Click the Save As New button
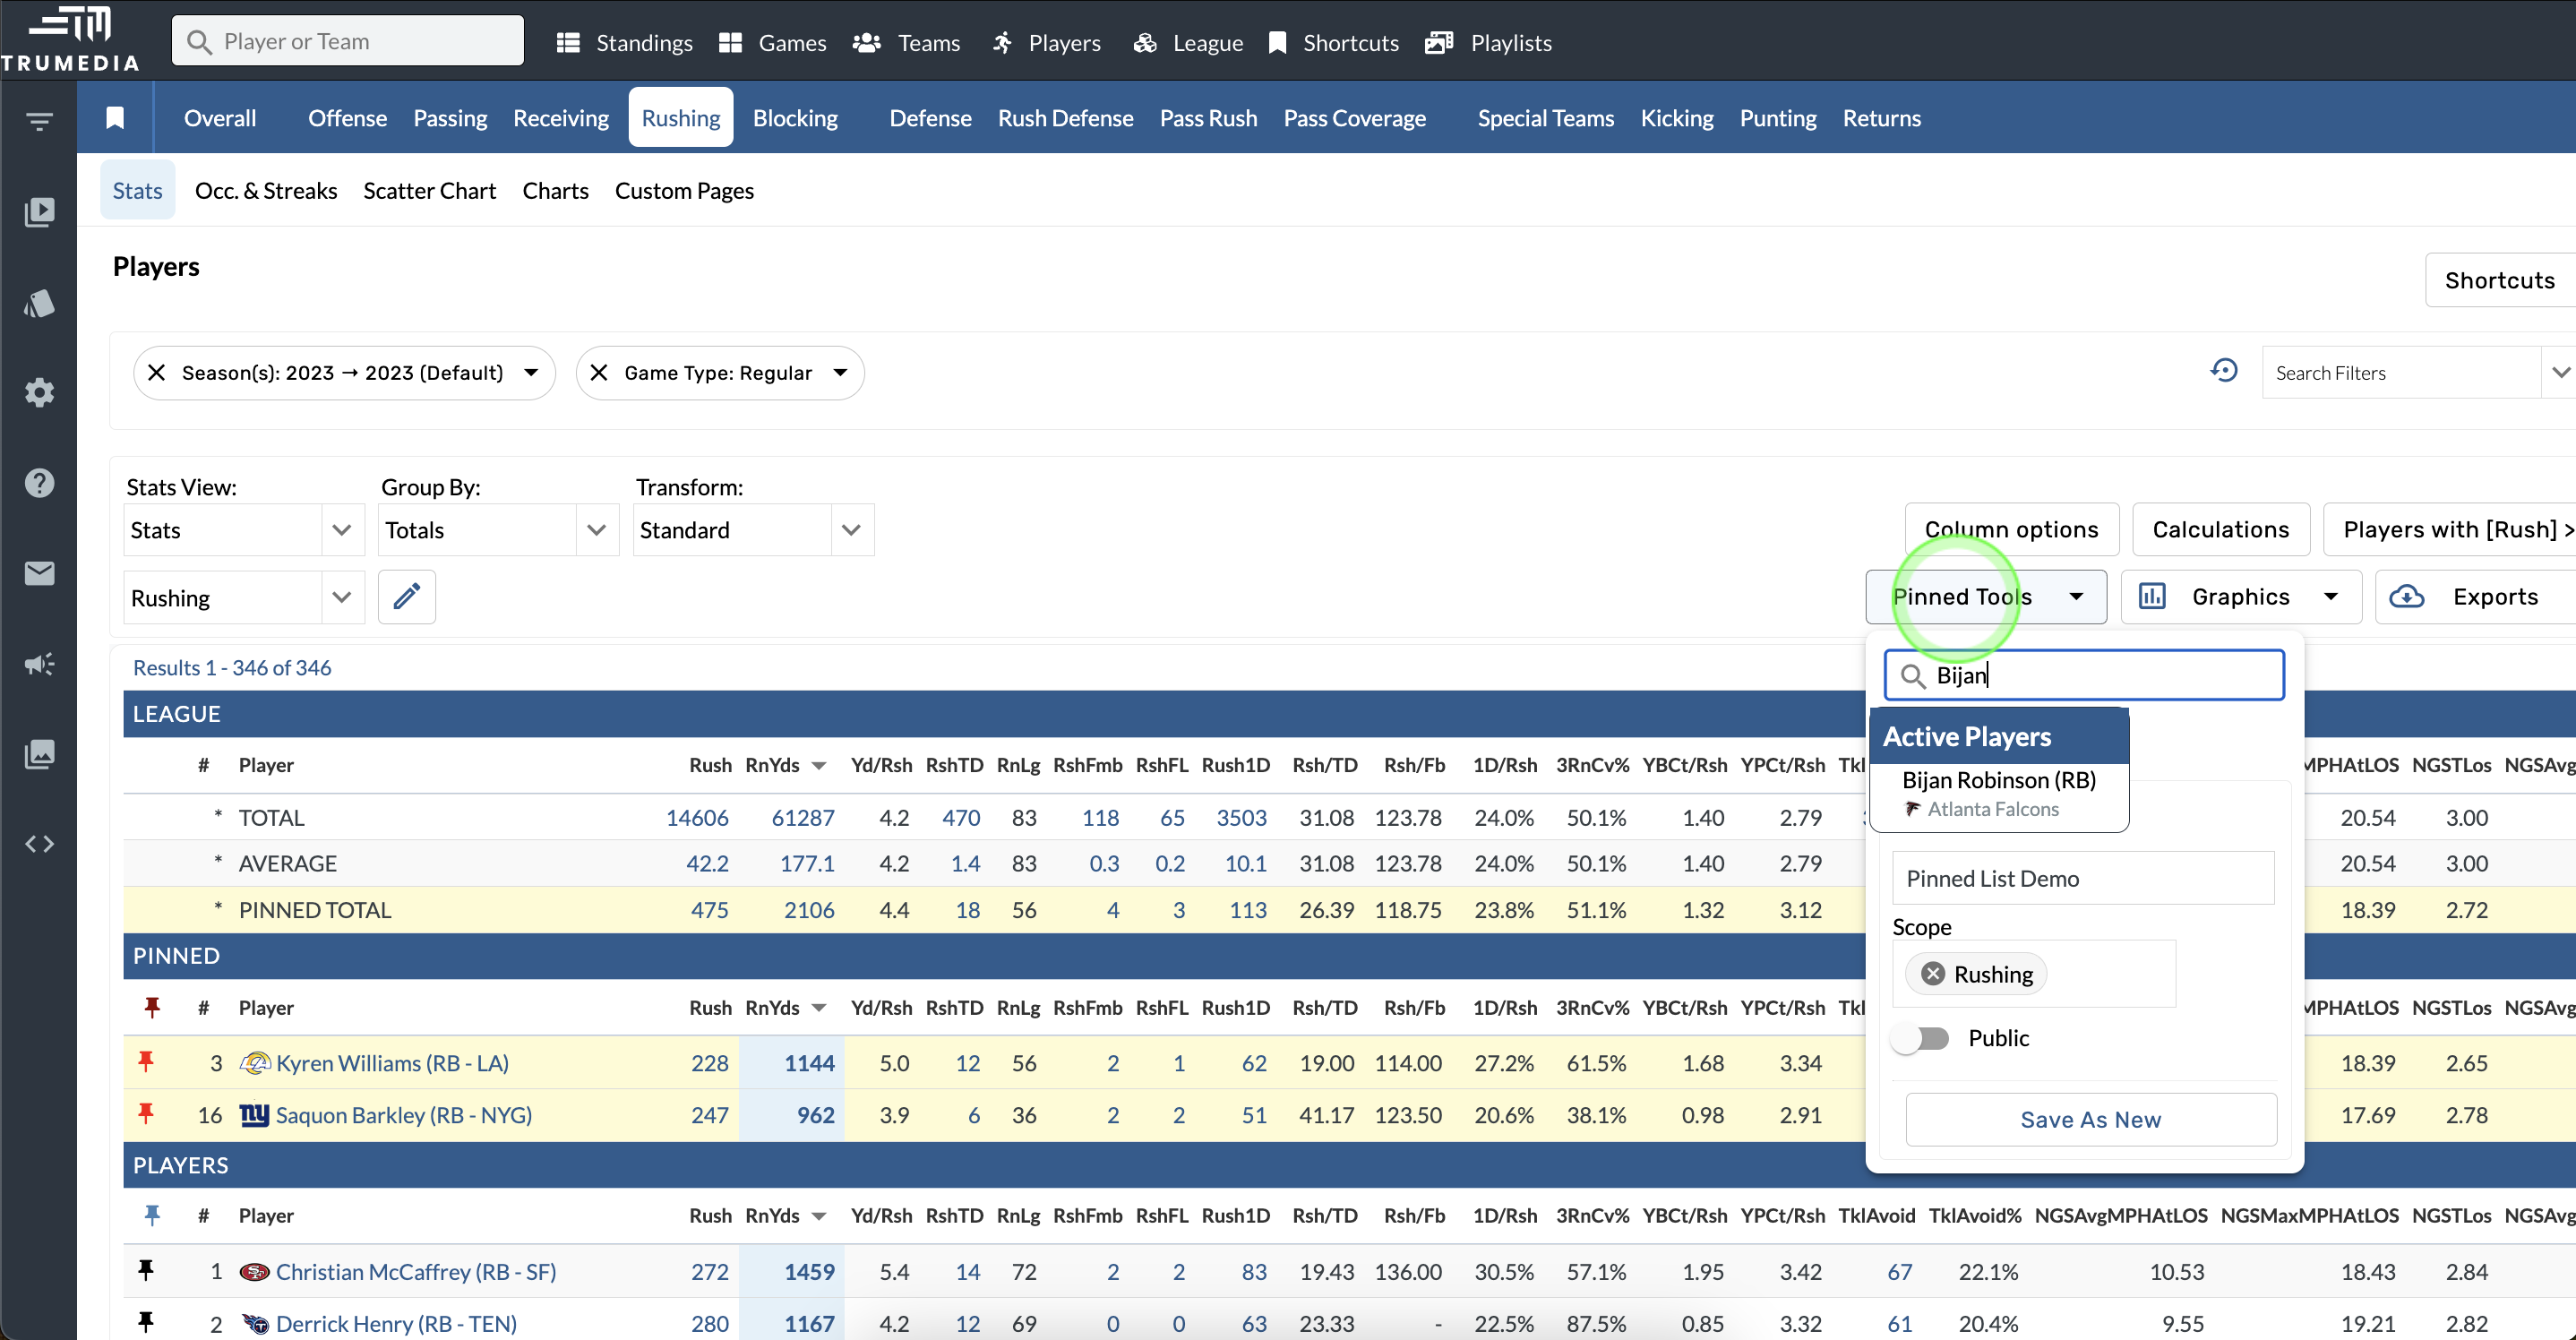The width and height of the screenshot is (2576, 1340). tap(2090, 1119)
